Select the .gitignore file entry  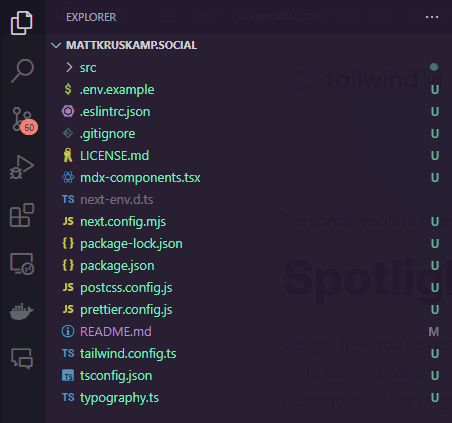tap(249, 134)
